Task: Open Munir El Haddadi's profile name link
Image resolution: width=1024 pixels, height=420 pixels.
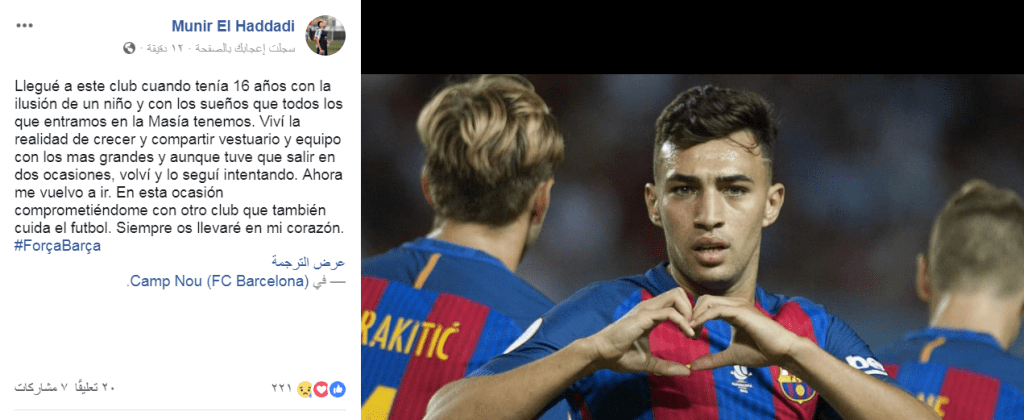Action: 233,26
